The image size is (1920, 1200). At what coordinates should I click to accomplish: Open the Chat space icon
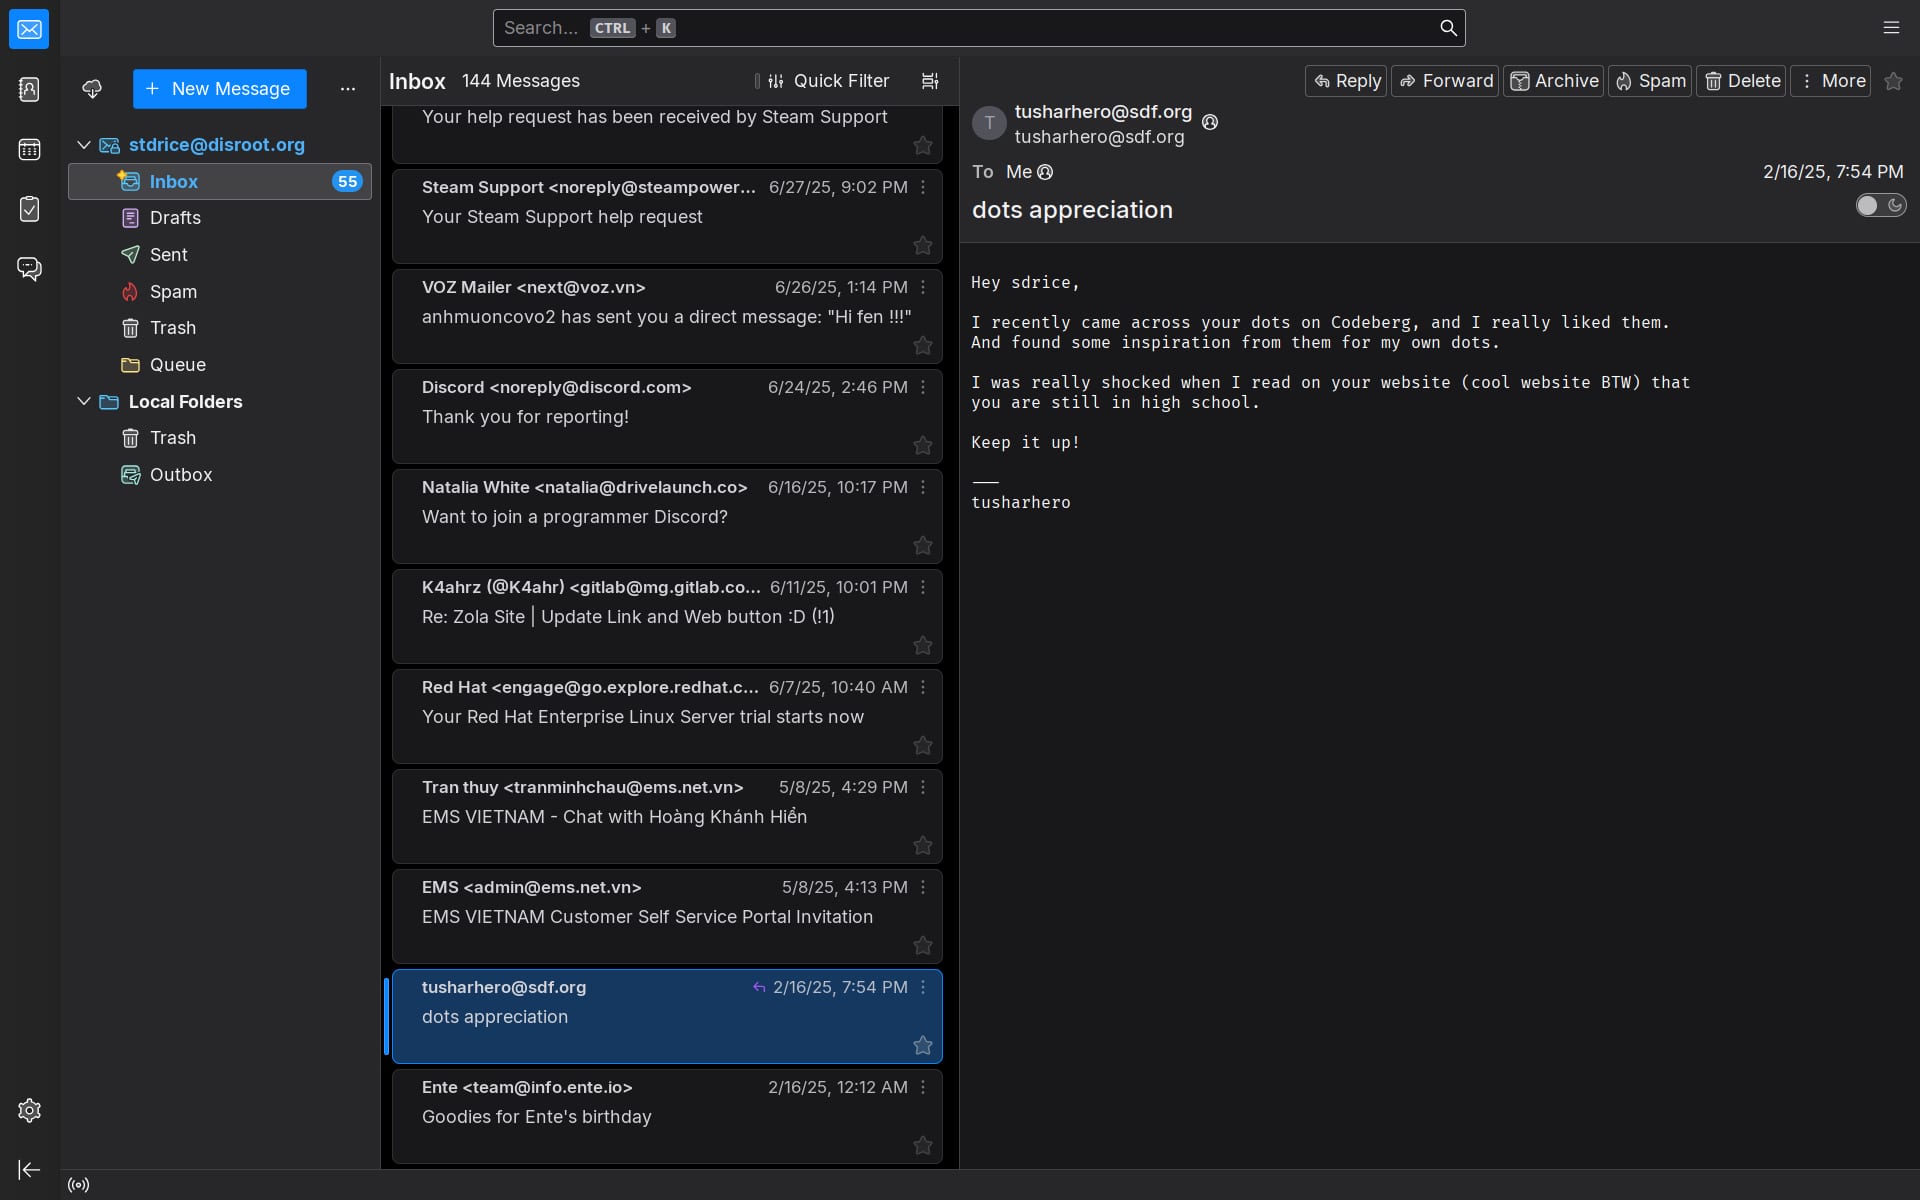pyautogui.click(x=29, y=268)
